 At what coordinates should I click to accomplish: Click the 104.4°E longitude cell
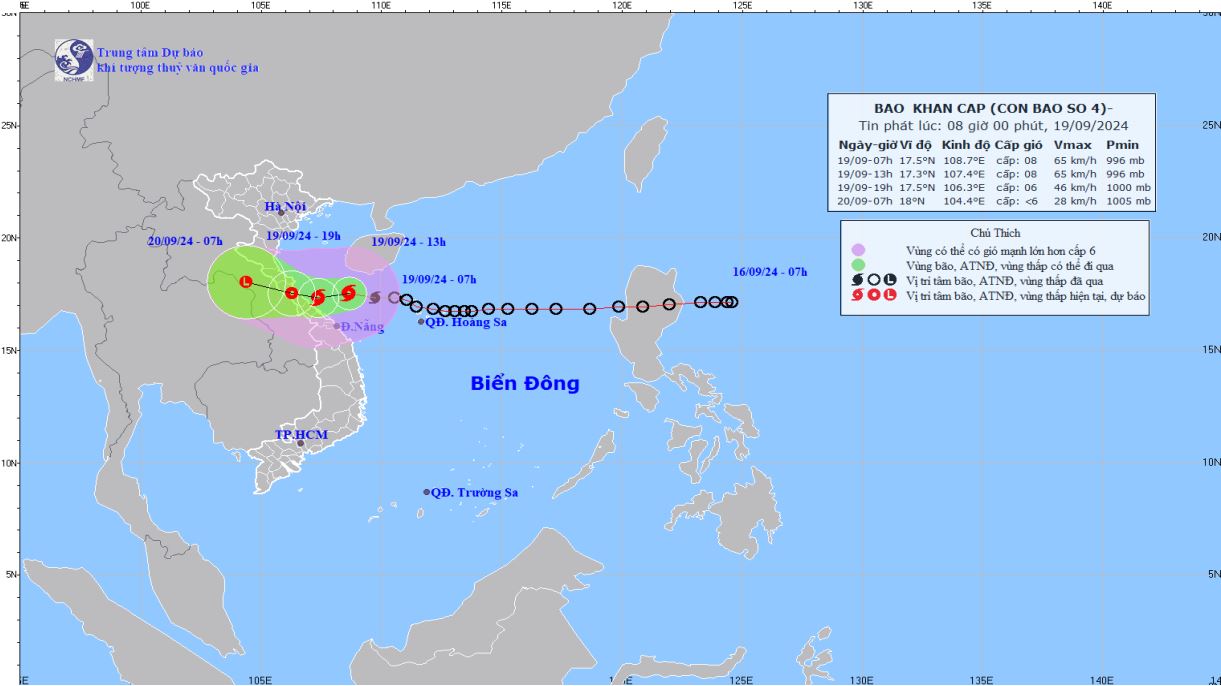[965, 202]
